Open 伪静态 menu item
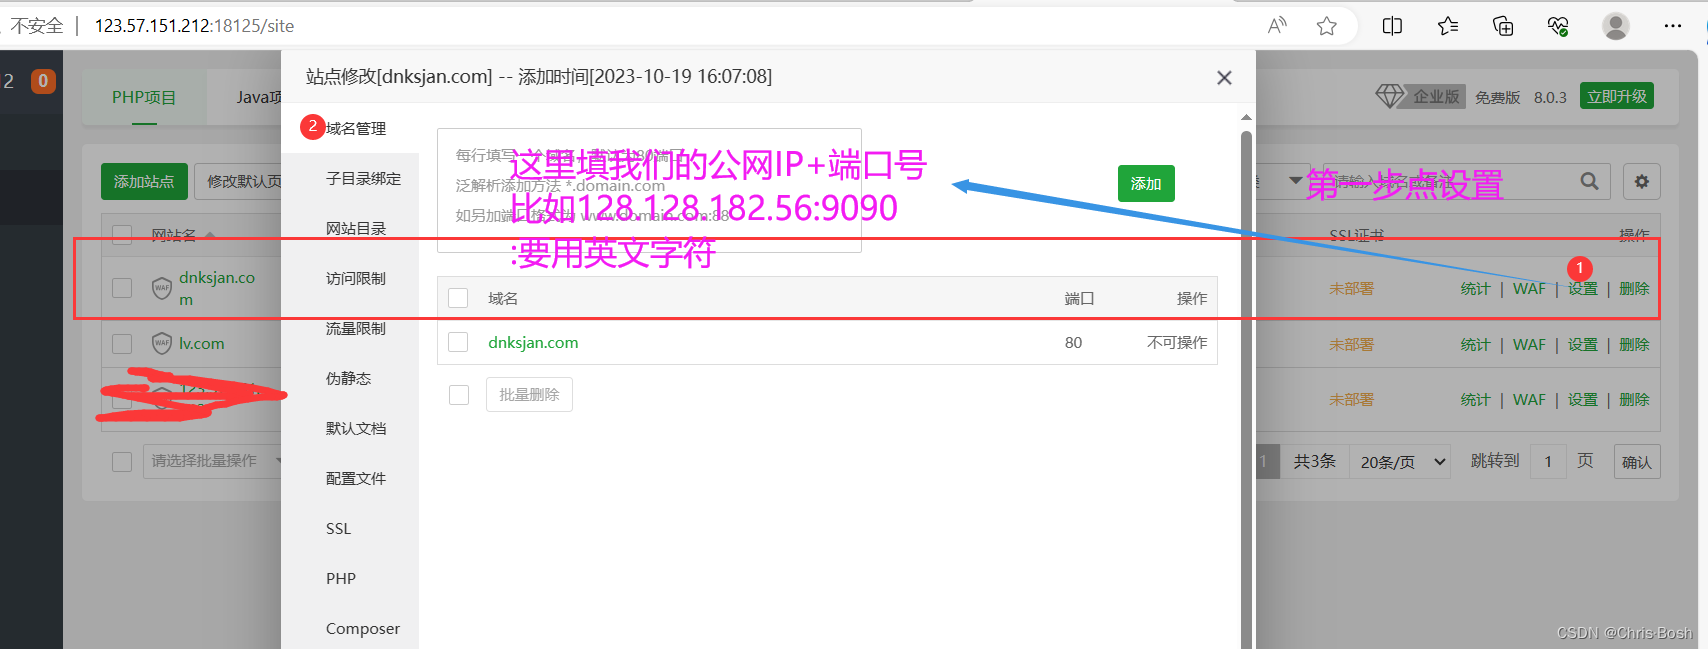The height and width of the screenshot is (649, 1708). click(348, 378)
